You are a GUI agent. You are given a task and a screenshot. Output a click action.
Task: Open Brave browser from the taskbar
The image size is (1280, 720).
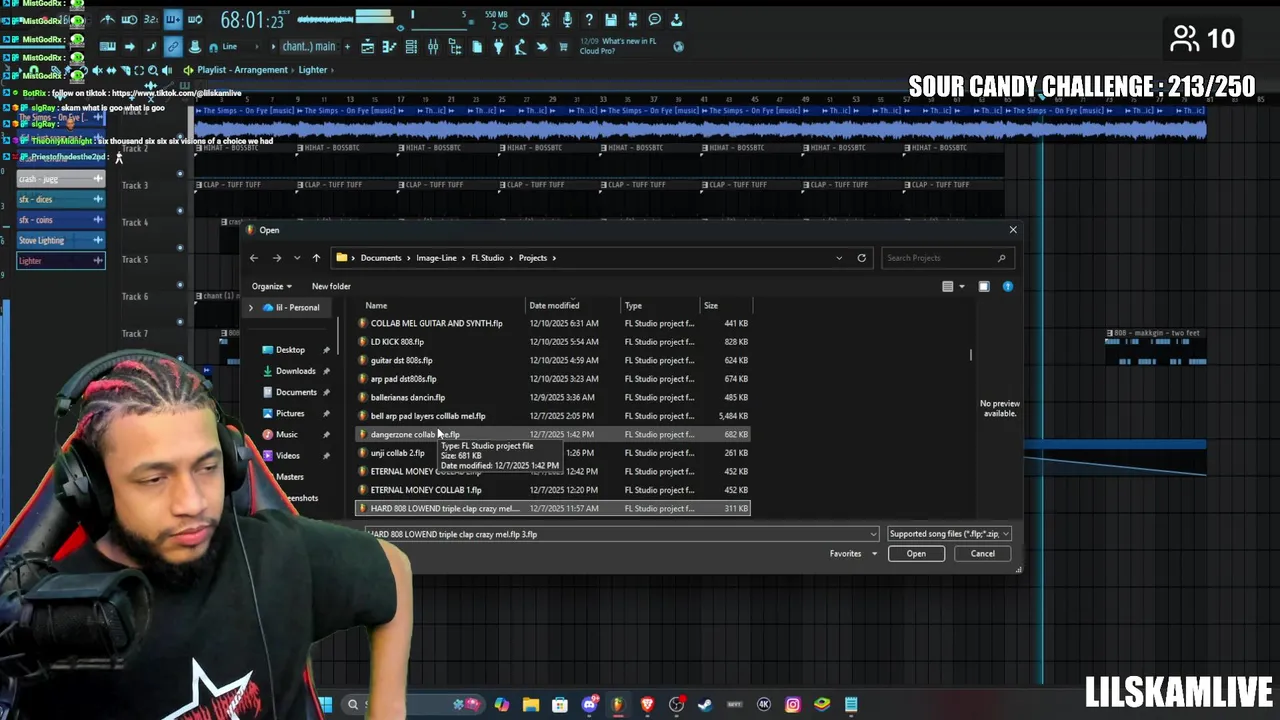pos(647,704)
